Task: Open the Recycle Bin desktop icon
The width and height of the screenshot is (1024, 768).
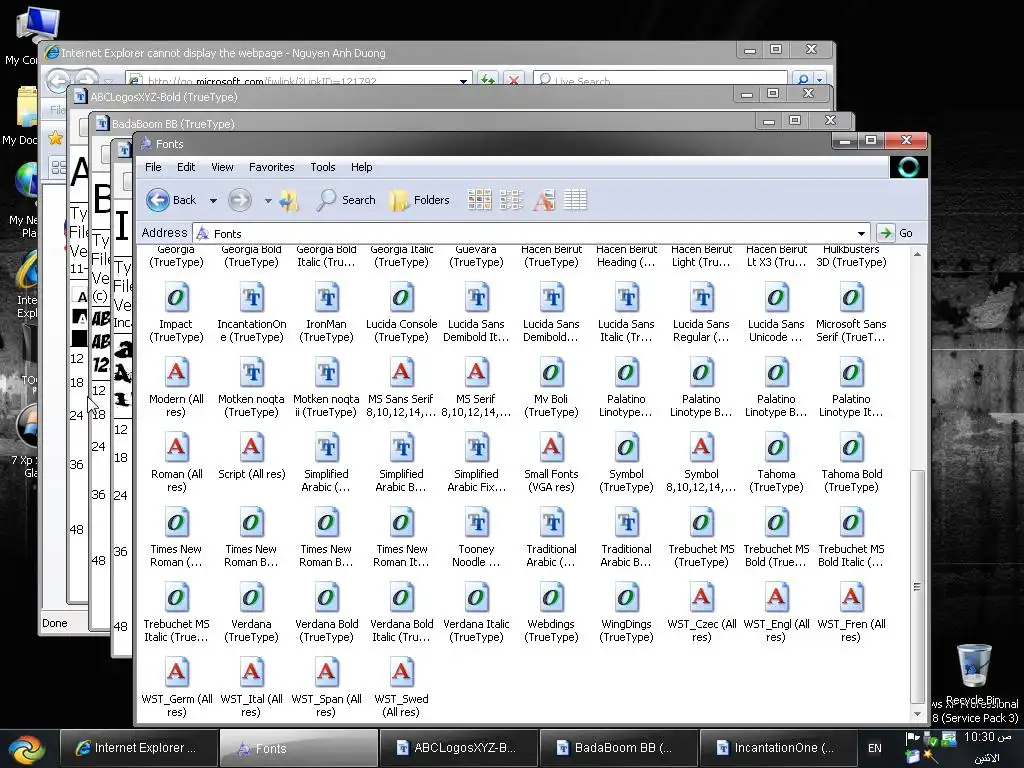Action: pyautogui.click(x=974, y=673)
